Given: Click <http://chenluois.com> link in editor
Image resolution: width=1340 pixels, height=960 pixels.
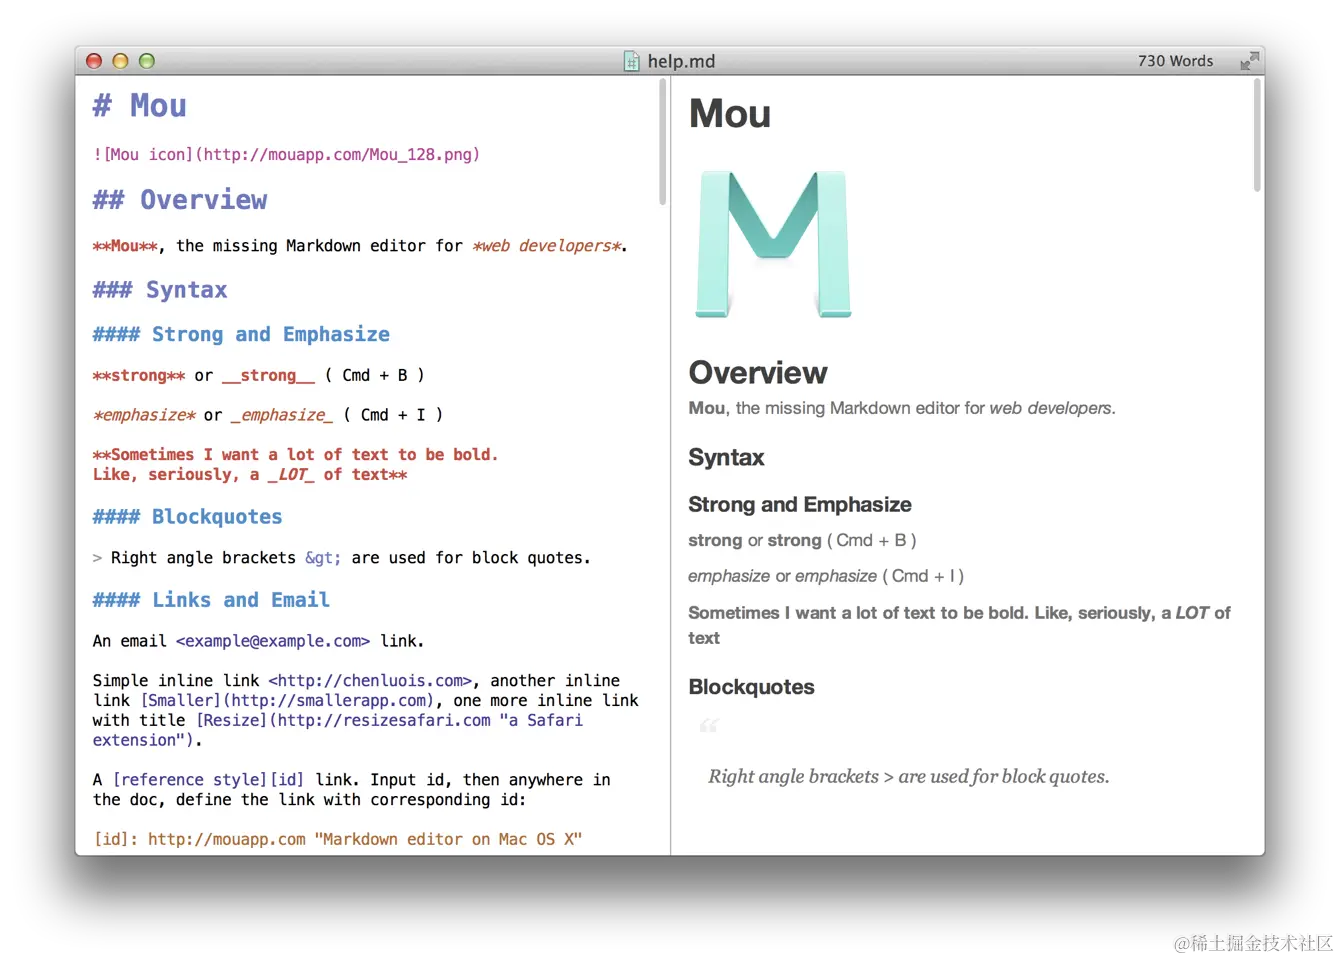Looking at the screenshot, I should (370, 681).
